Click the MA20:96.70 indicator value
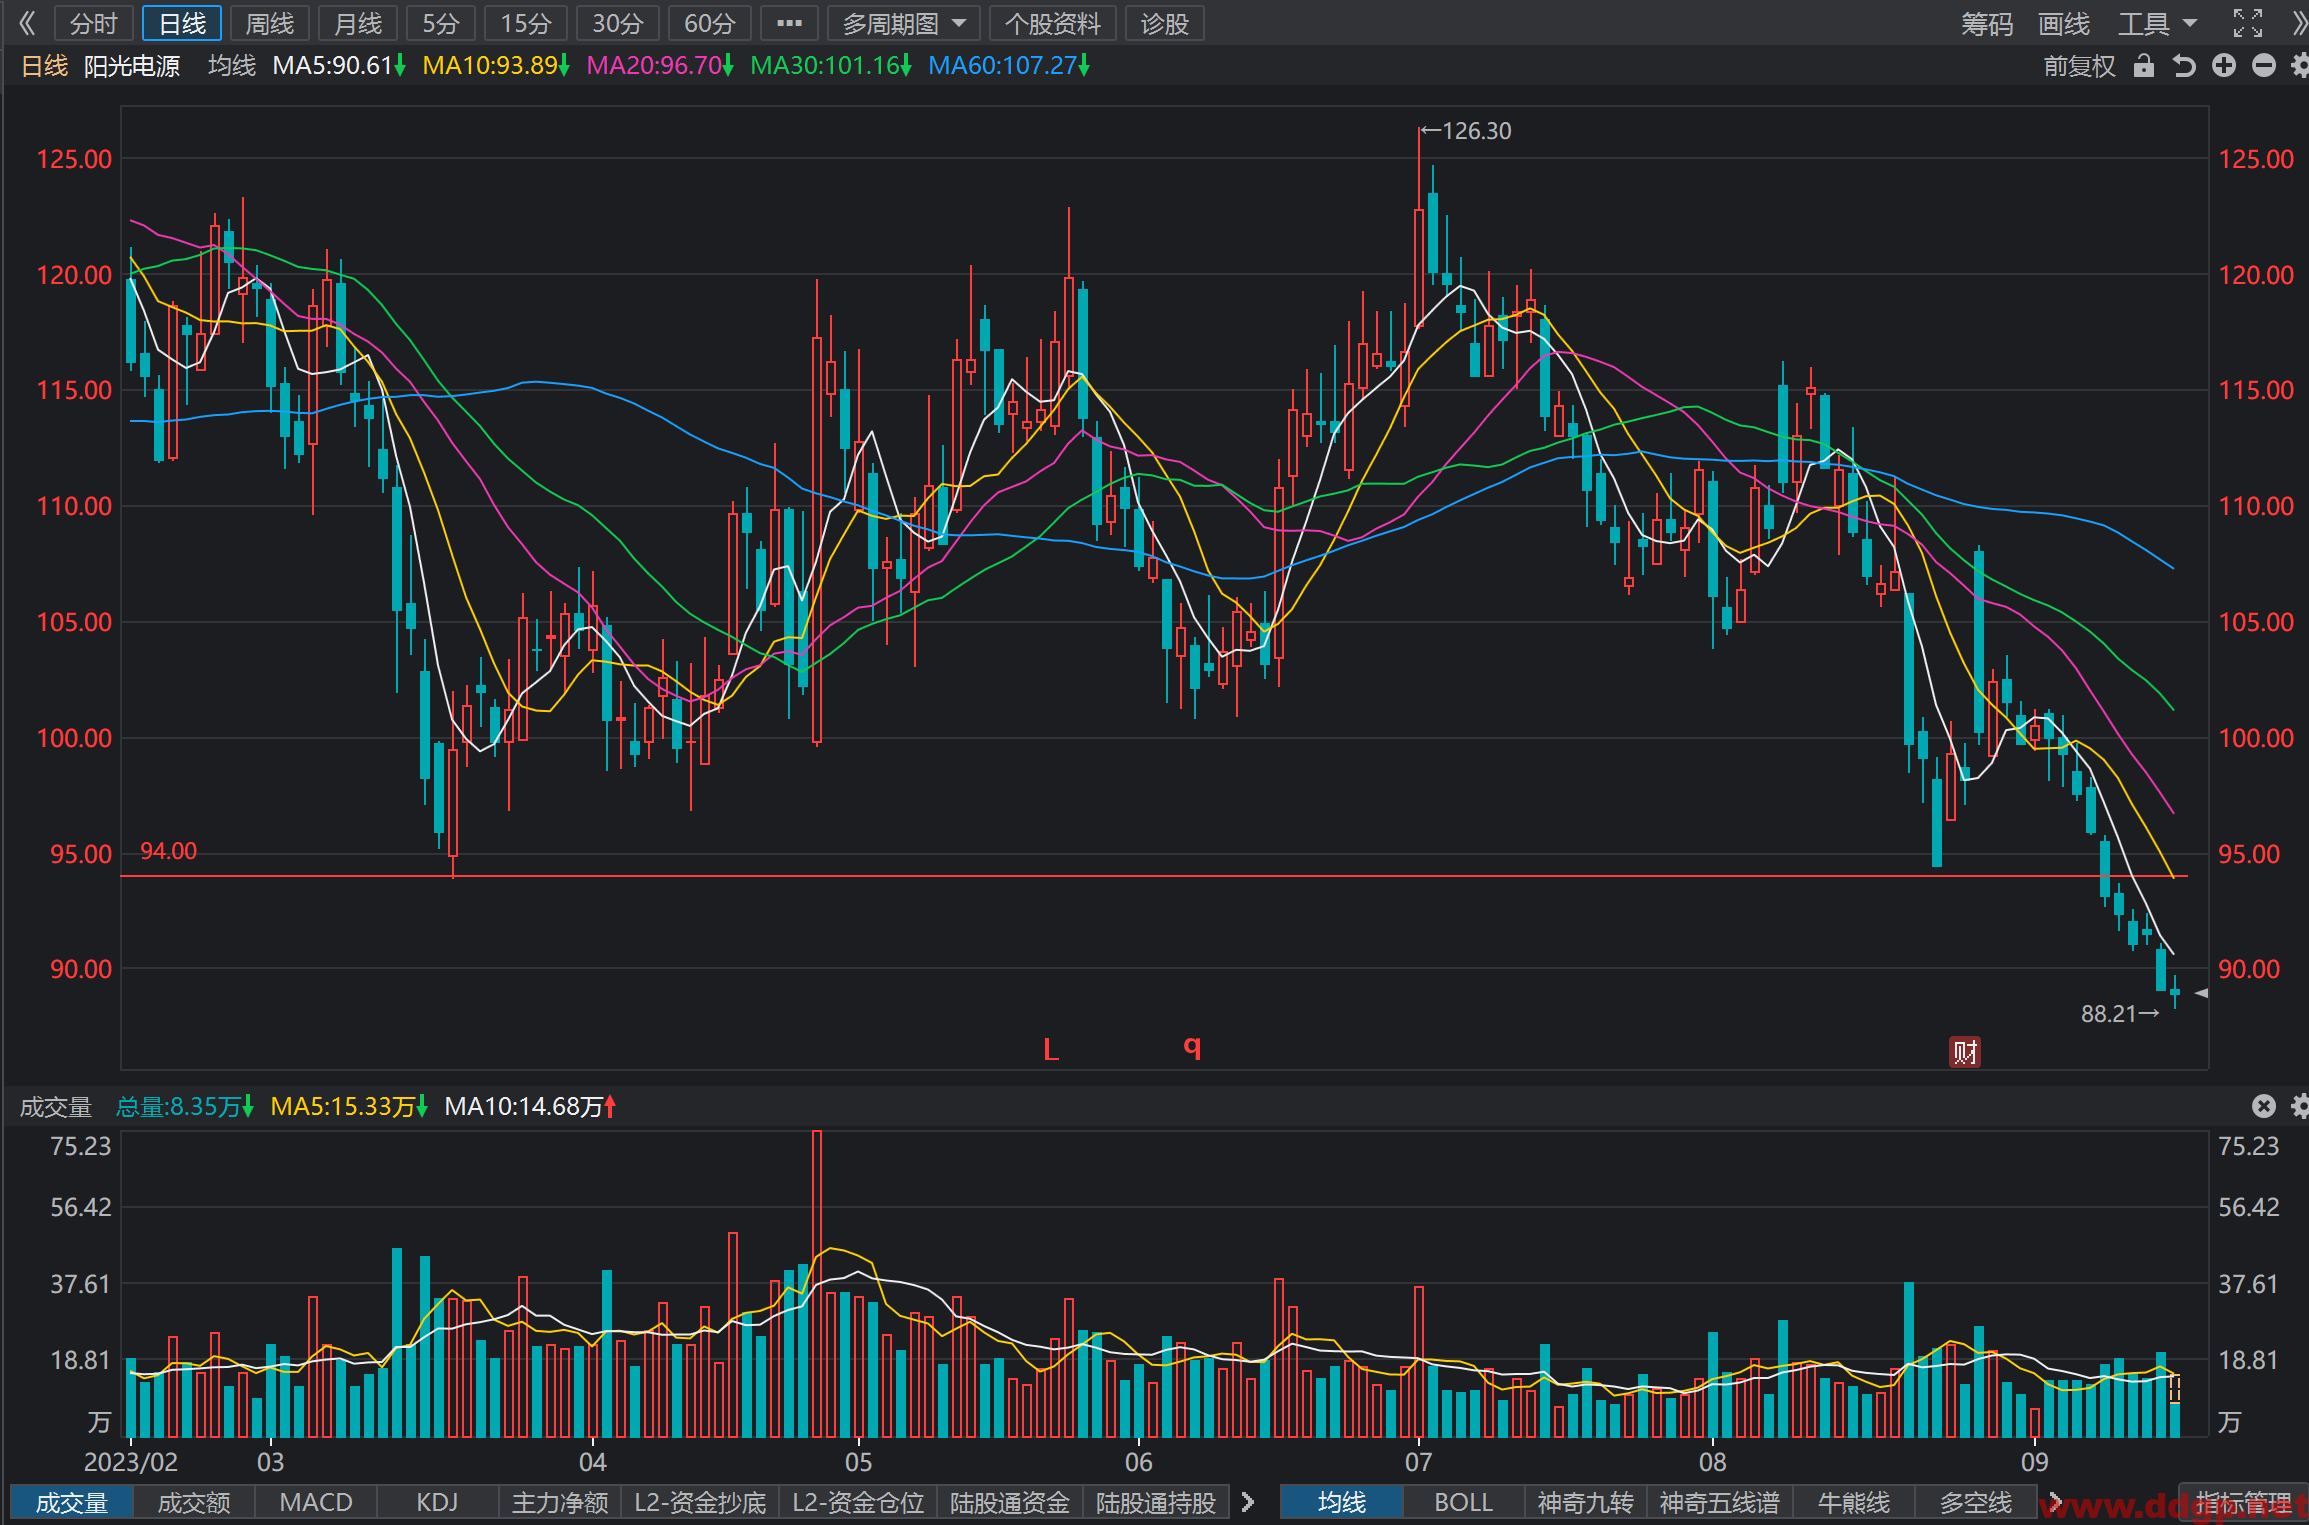2309x1525 pixels. click(x=659, y=66)
